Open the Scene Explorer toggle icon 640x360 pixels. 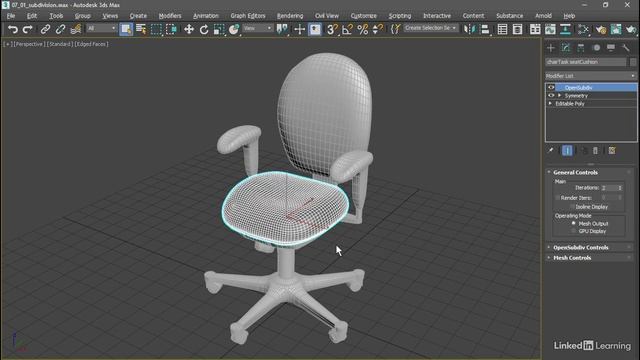click(502, 29)
